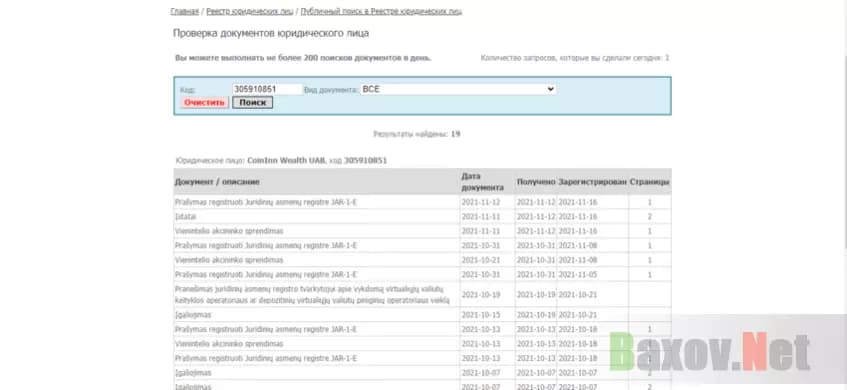Open the Pranešimas juridinių asmenų registro document

click(312, 294)
